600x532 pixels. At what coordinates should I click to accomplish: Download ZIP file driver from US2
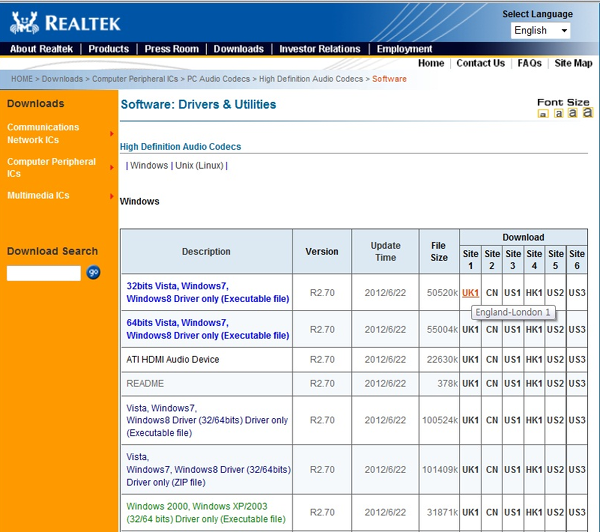pos(555,470)
